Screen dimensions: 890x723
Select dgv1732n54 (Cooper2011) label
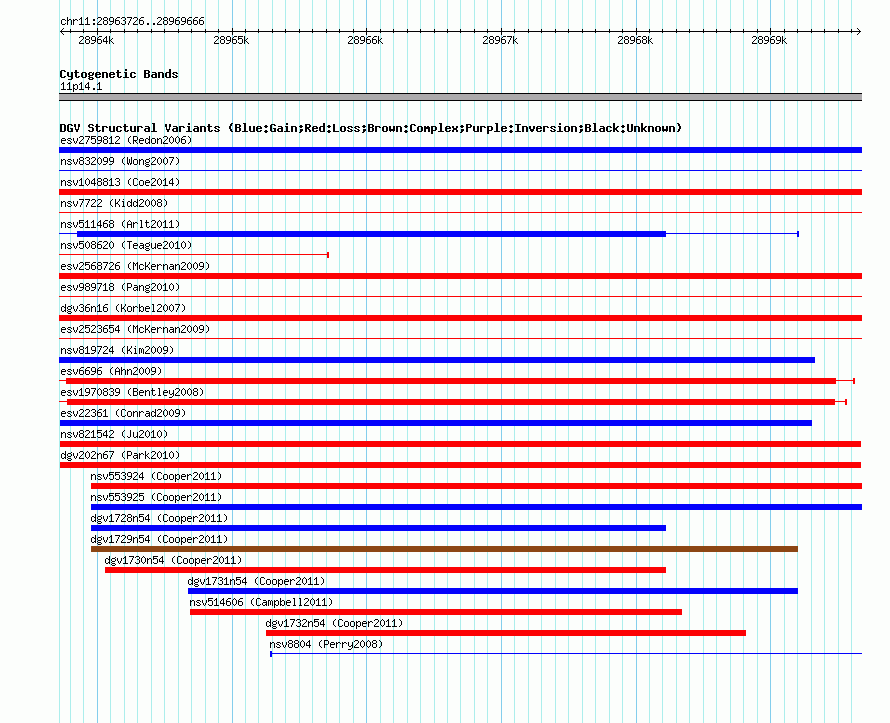pyautogui.click(x=334, y=623)
